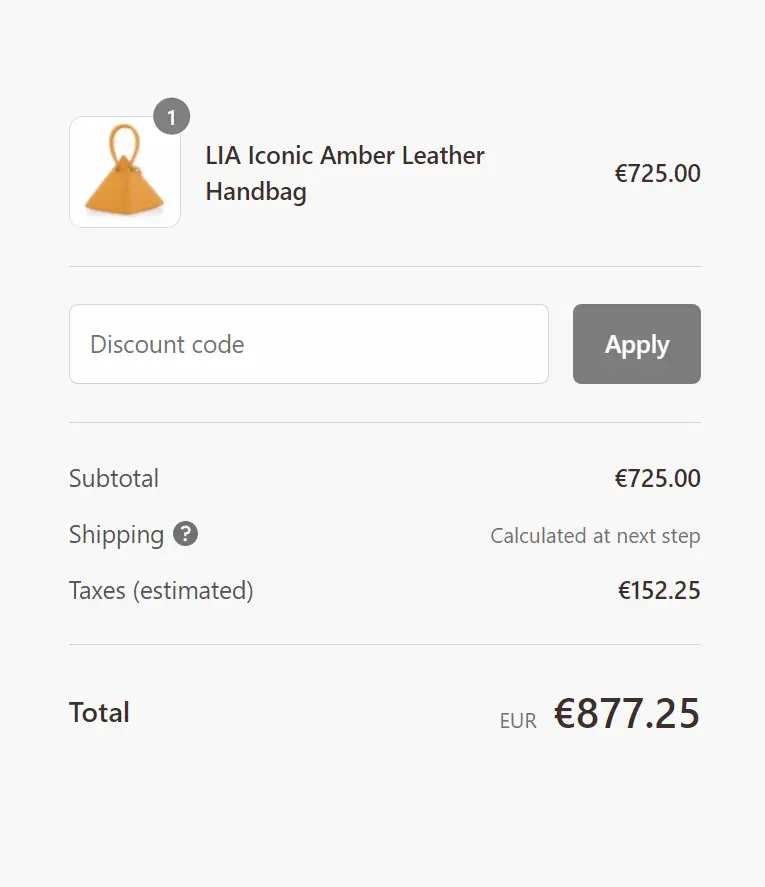Click the Subtotal label

(114, 479)
